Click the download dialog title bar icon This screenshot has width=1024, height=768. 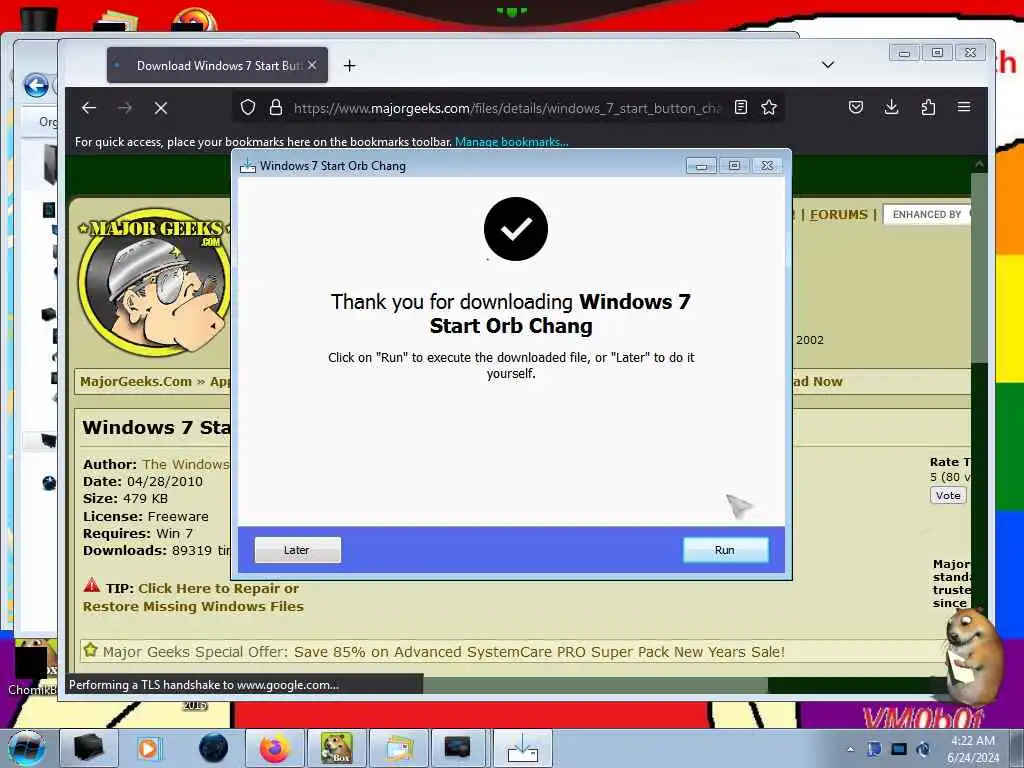click(248, 167)
